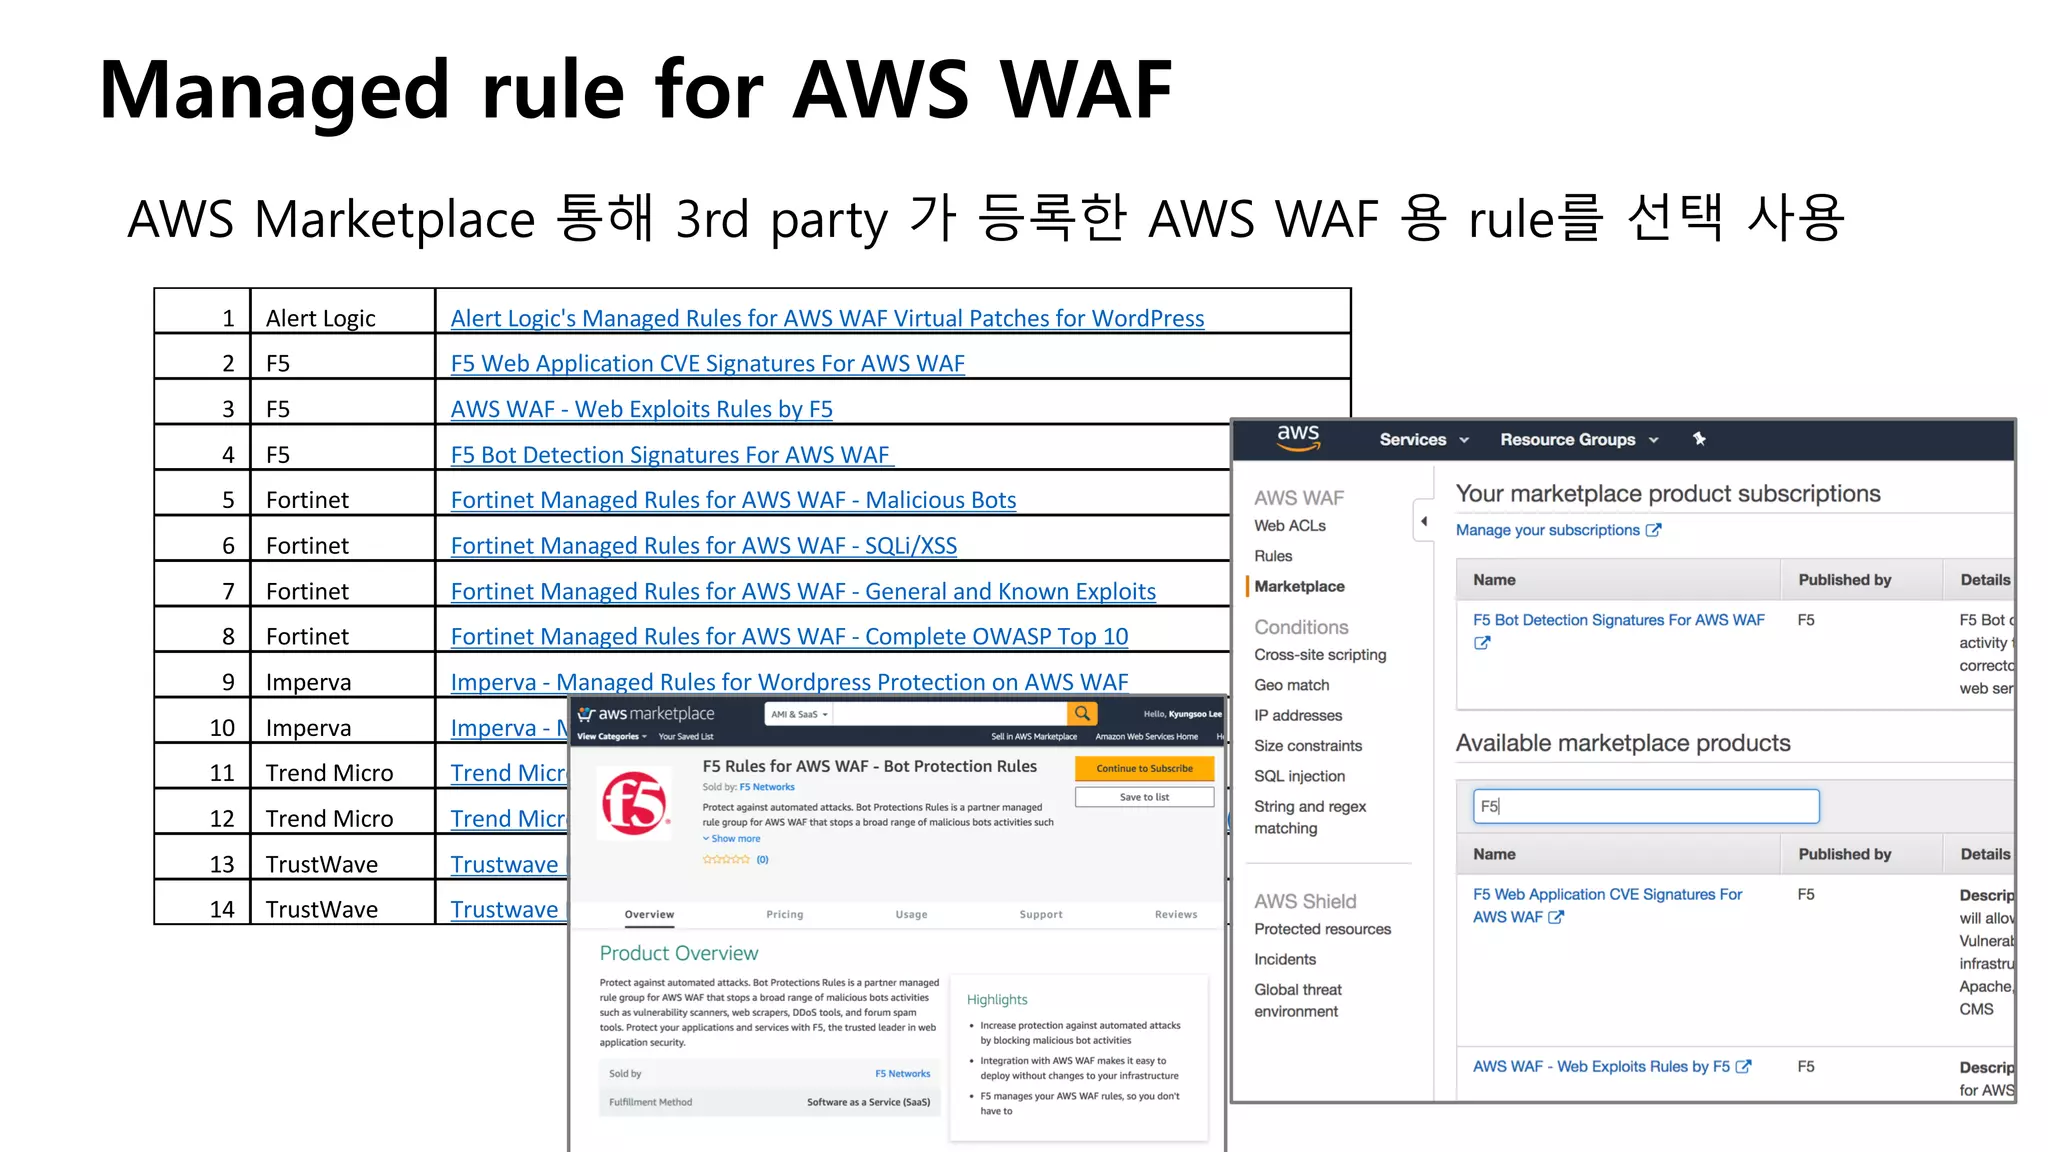Open the AMI & SaaS search category dropdown

point(799,714)
